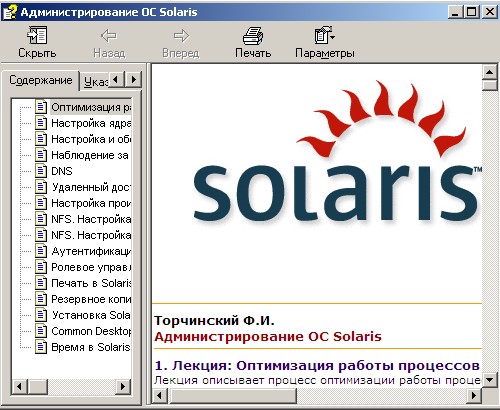Close the Администрирование ОС Solaris window
500x410 pixels.
coord(490,12)
